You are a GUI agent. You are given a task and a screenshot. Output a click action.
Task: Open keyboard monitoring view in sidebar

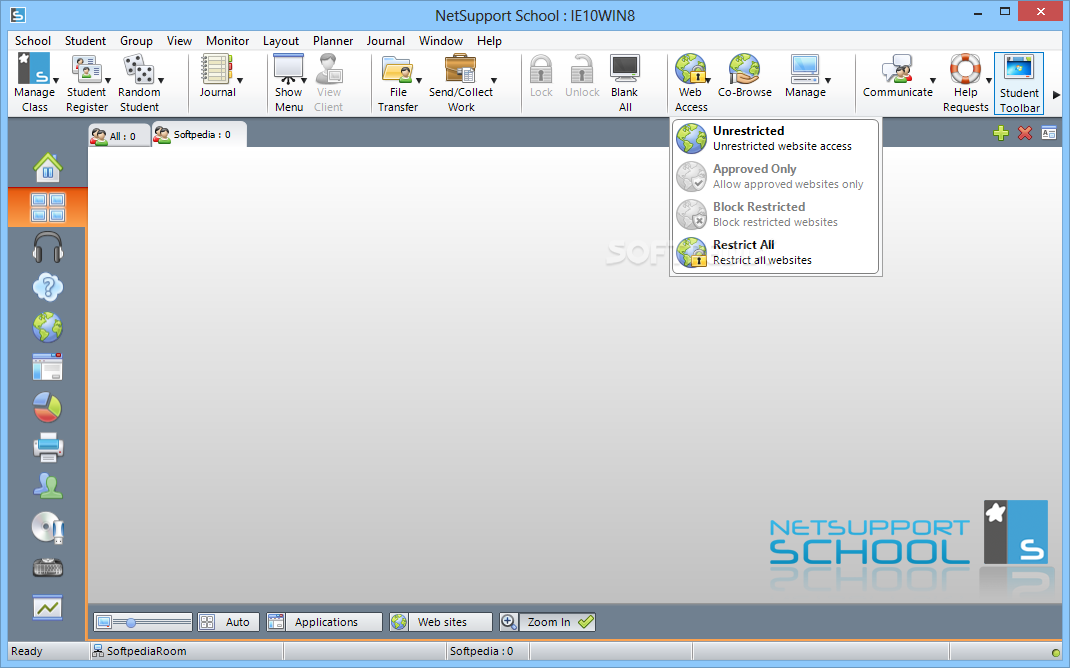[x=48, y=567]
